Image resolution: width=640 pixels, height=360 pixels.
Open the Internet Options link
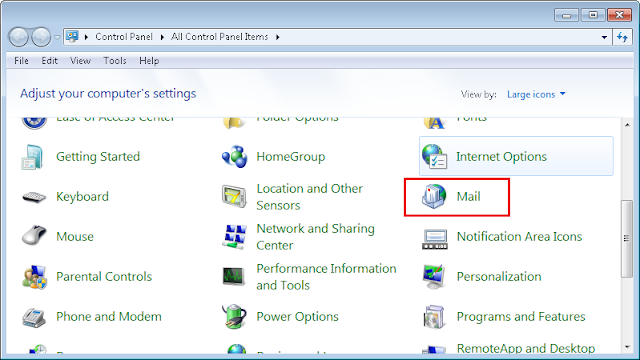(x=501, y=157)
